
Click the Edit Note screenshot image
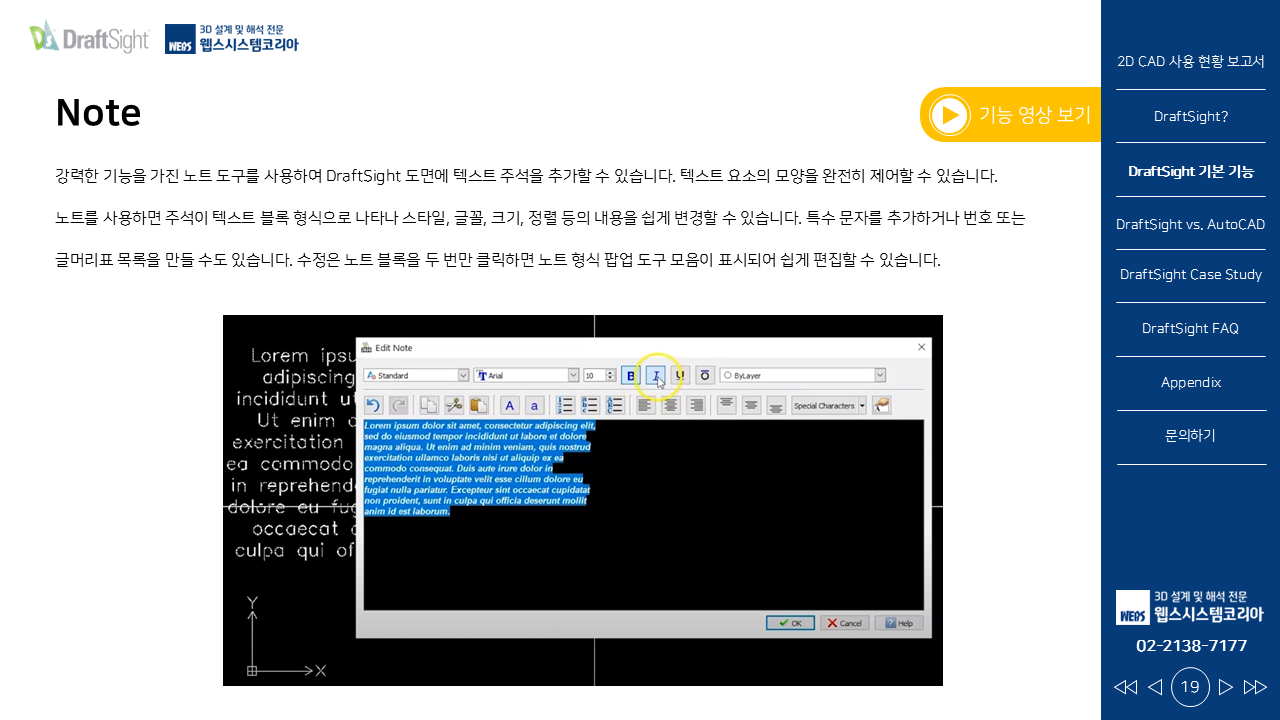click(583, 500)
